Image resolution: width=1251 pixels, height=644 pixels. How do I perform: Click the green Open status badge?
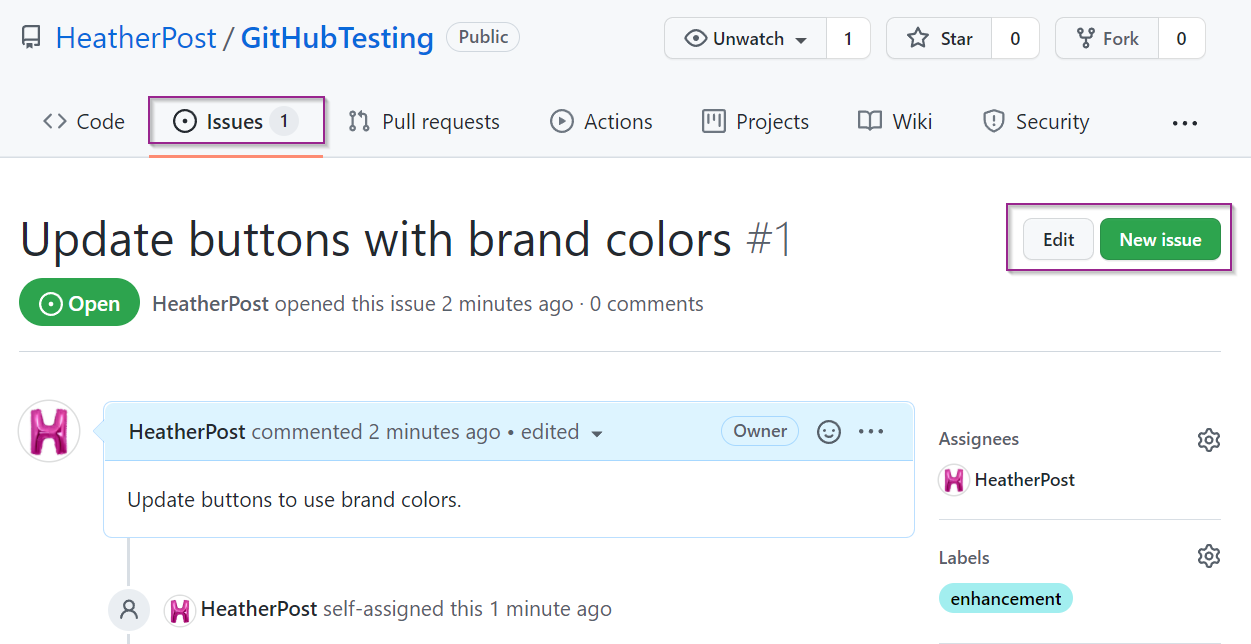[80, 304]
